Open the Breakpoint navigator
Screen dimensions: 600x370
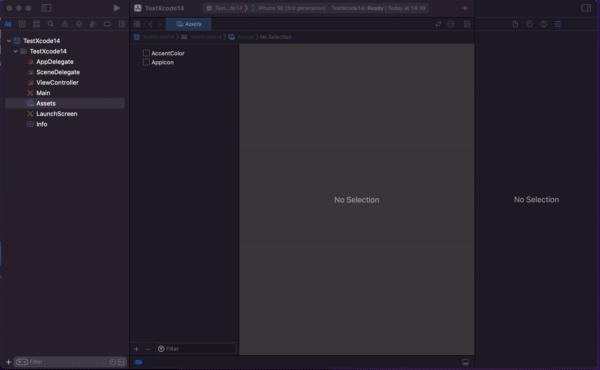click(107, 24)
